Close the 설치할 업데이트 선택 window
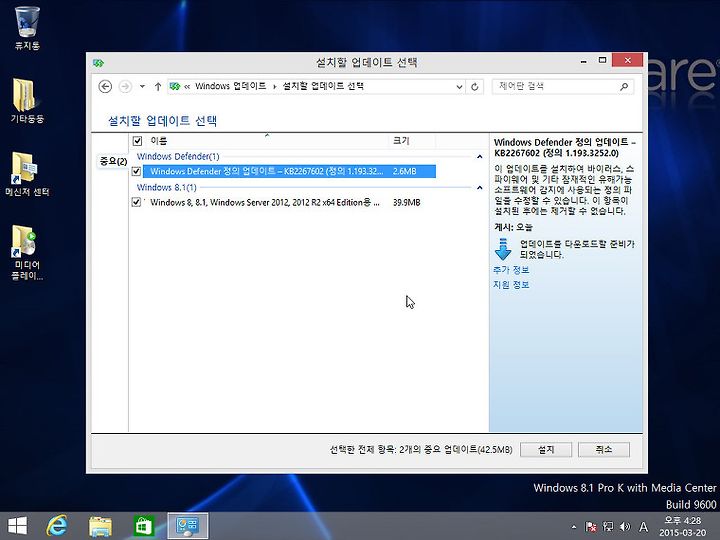Image resolution: width=720 pixels, height=540 pixels. 627,60
